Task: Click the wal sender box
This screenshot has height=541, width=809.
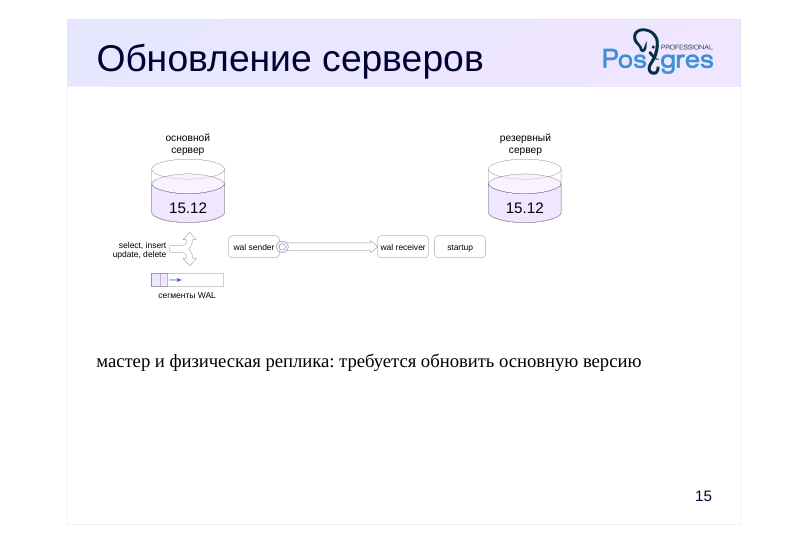Action: point(254,247)
